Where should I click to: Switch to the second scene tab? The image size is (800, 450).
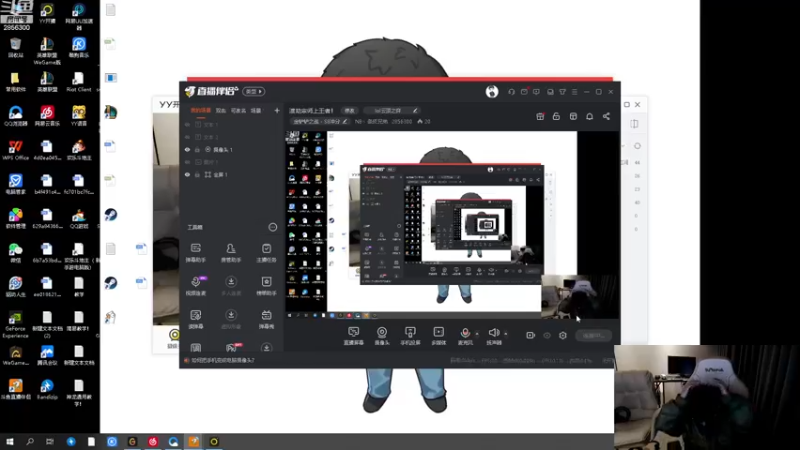coord(220,110)
